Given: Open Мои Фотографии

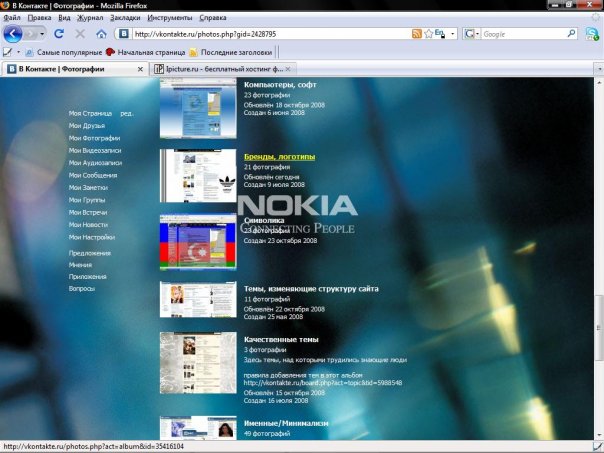Looking at the screenshot, I should tap(94, 138).
